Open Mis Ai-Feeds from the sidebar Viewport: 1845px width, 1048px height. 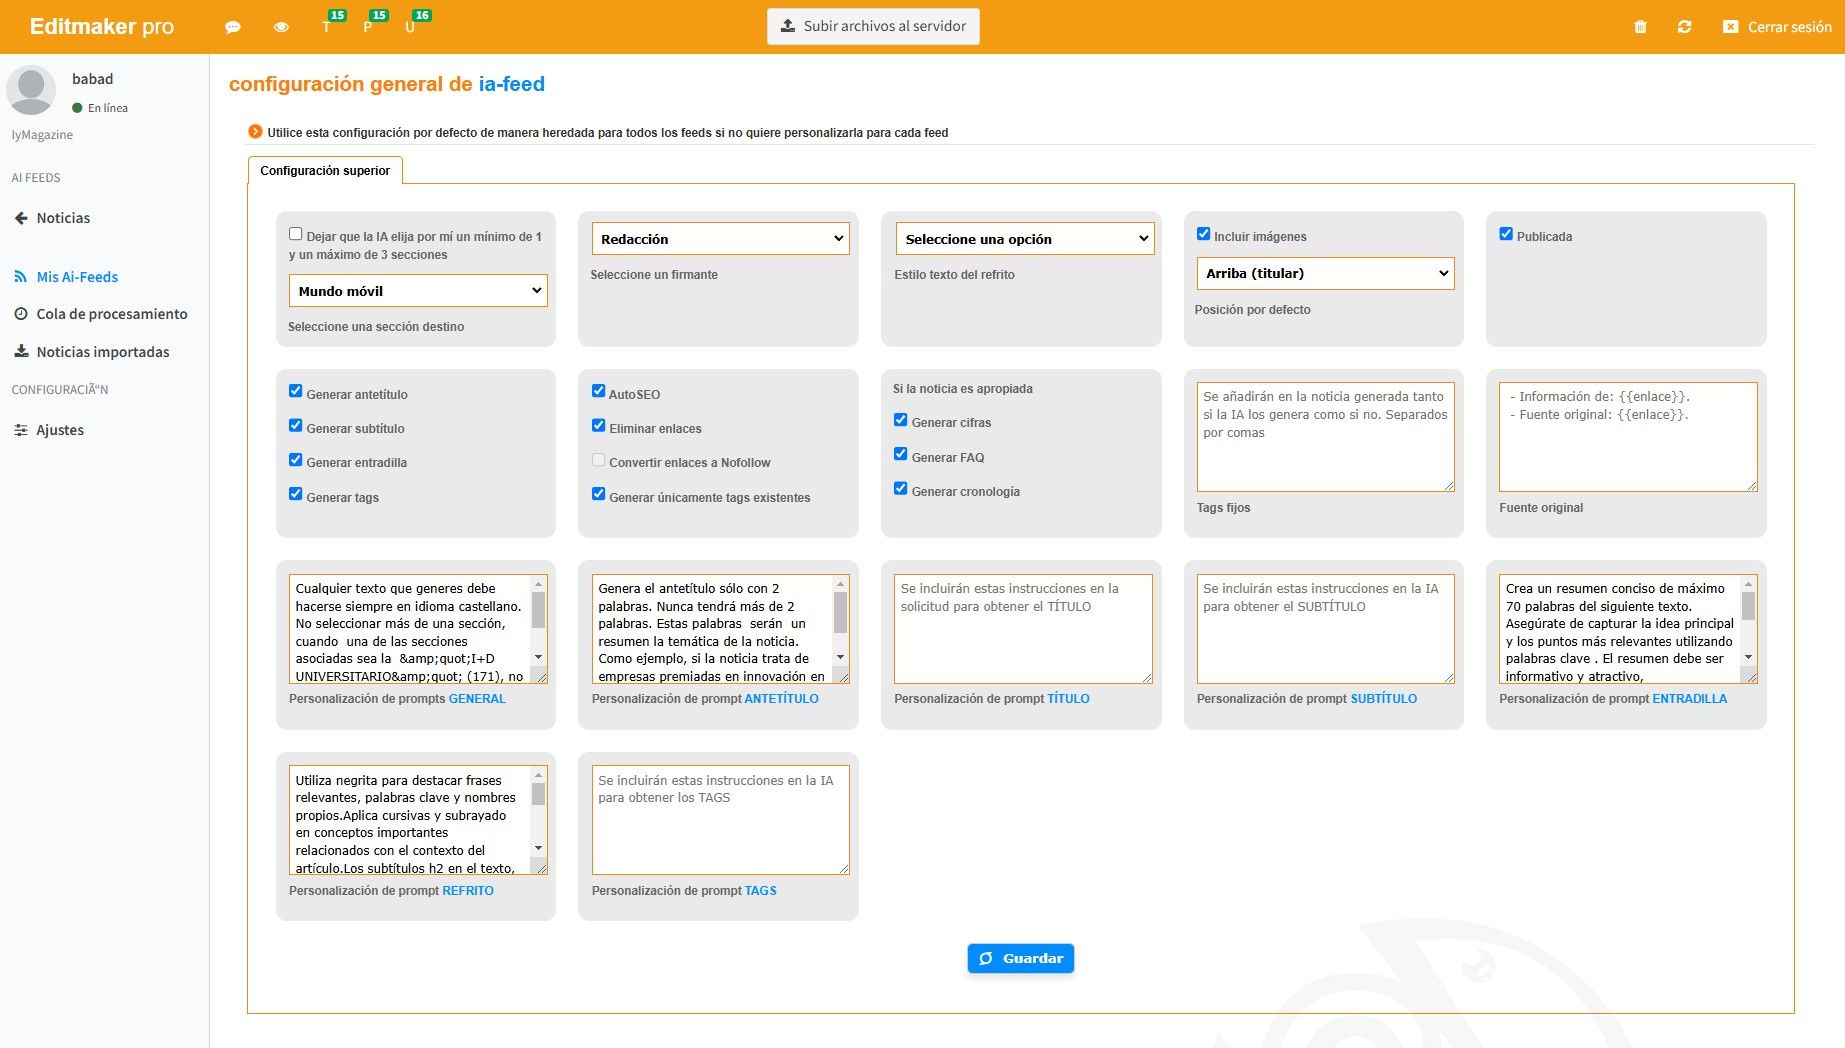tap(75, 276)
